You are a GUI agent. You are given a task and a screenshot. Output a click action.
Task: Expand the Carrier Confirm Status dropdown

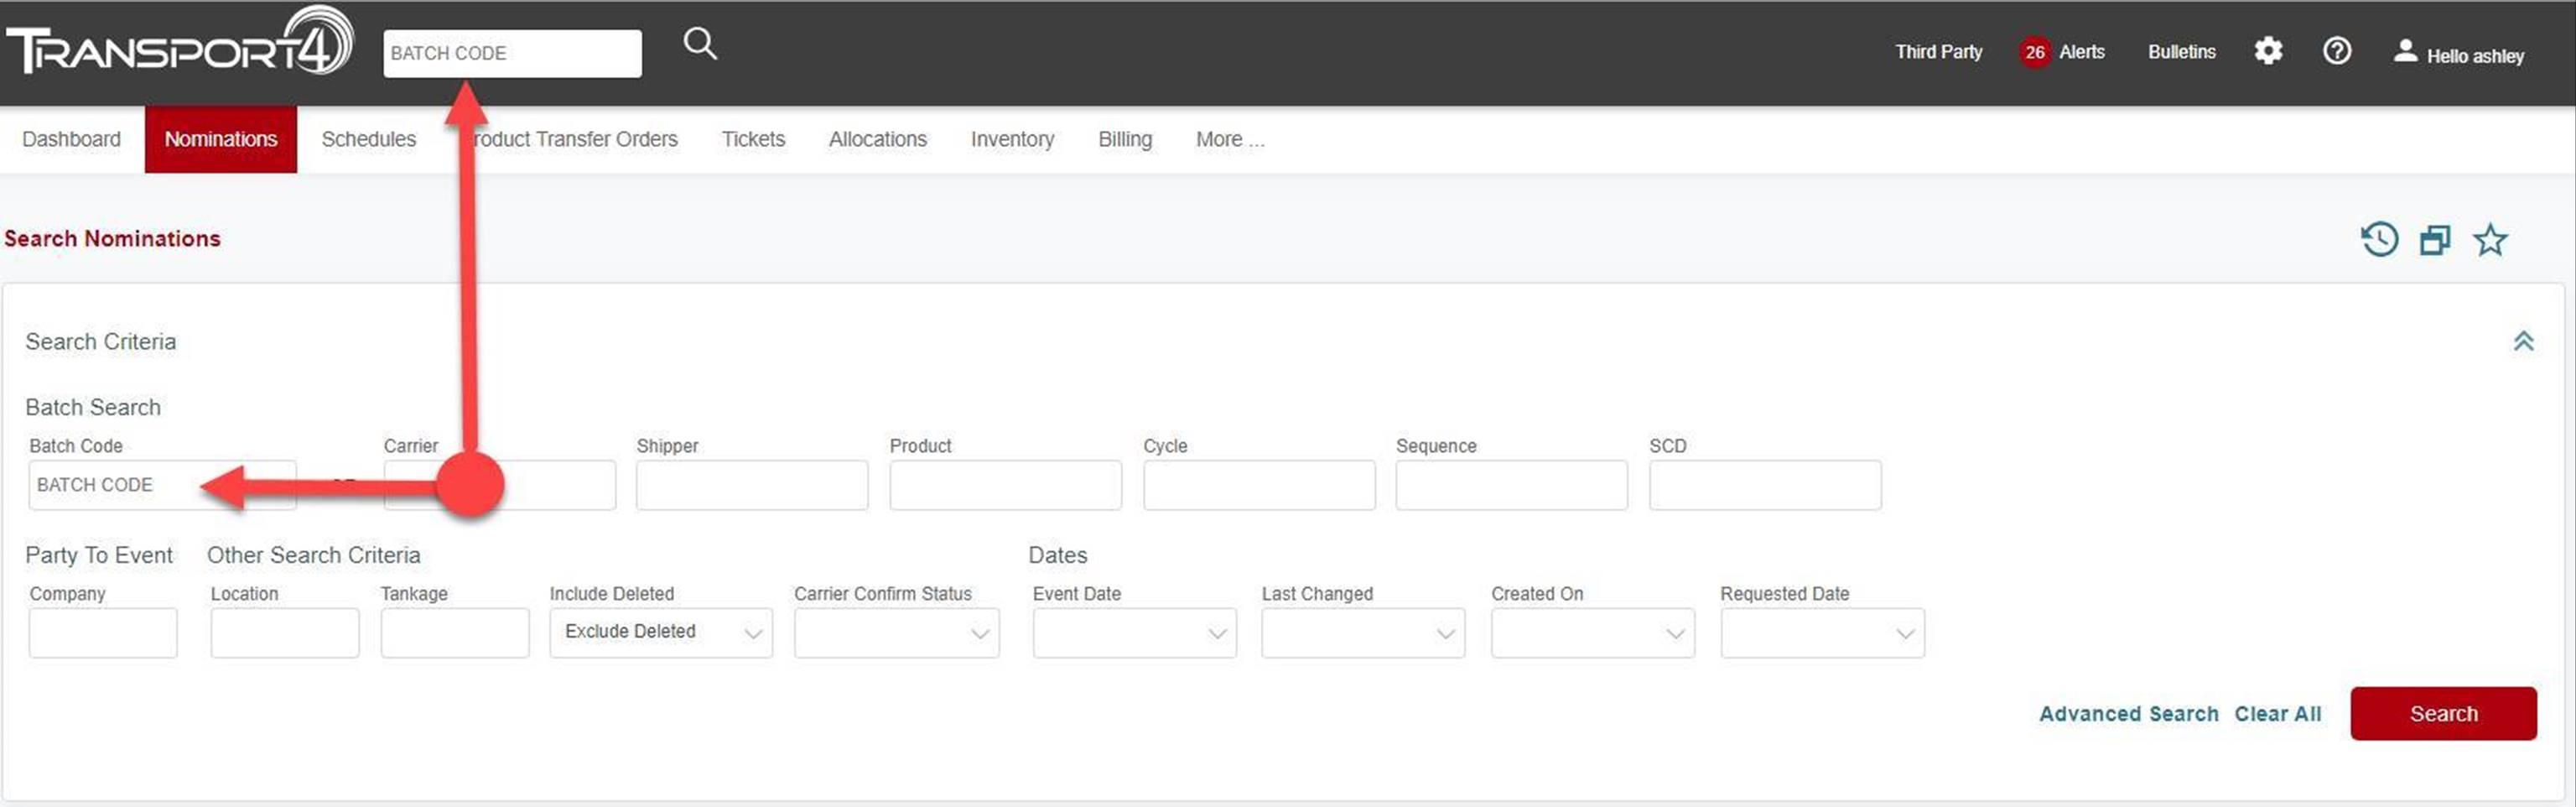[x=896, y=632]
